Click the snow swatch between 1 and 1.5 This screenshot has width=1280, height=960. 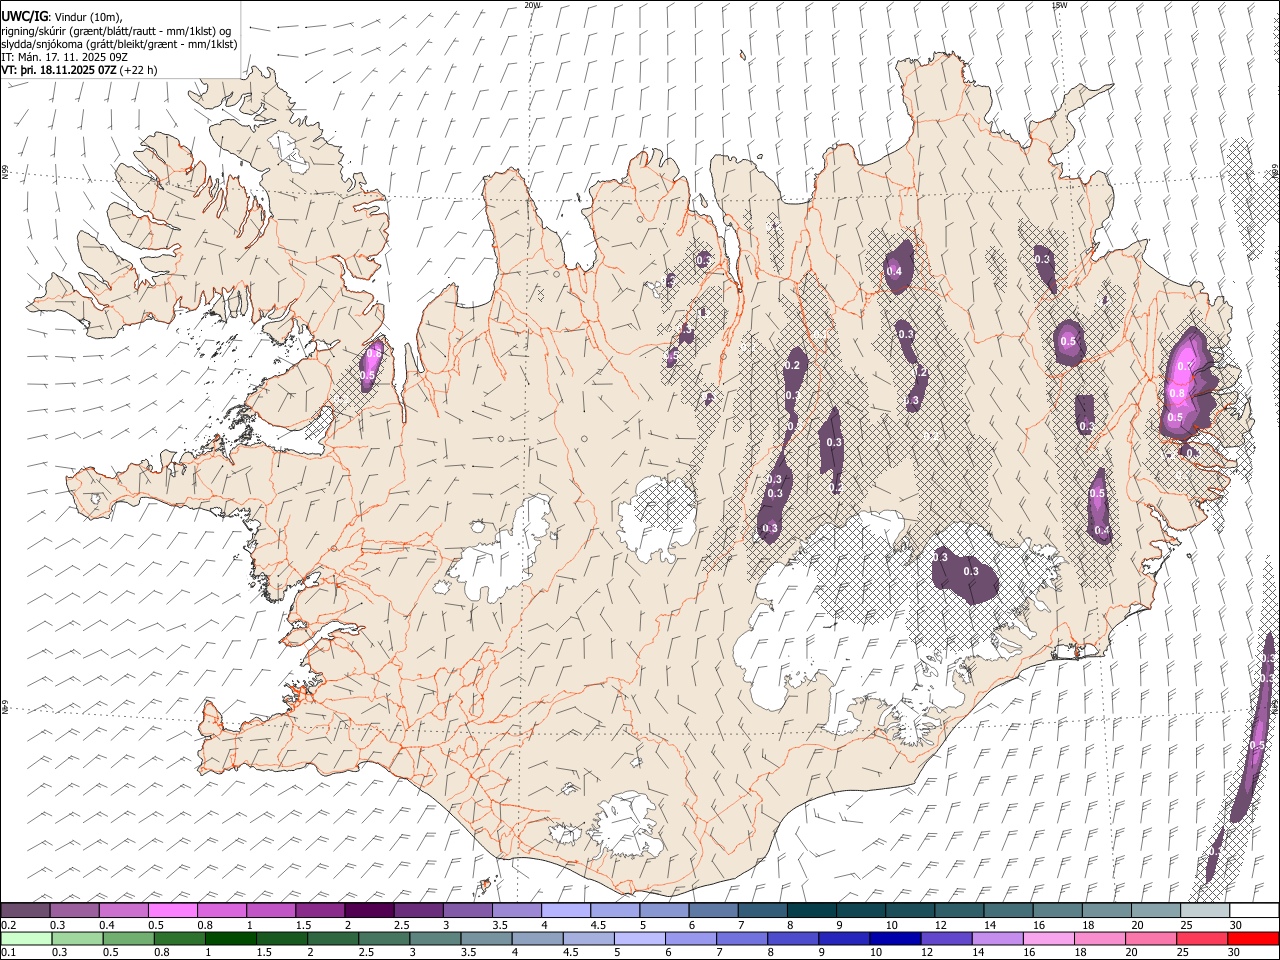[x=271, y=910]
